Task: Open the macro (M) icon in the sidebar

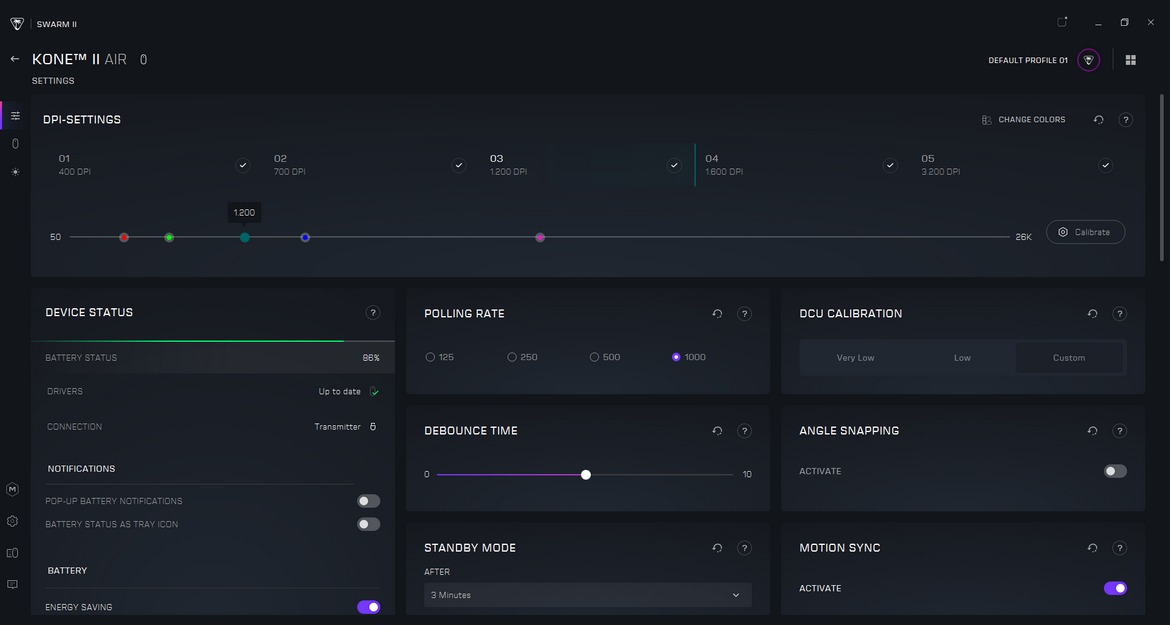Action: pos(13,490)
